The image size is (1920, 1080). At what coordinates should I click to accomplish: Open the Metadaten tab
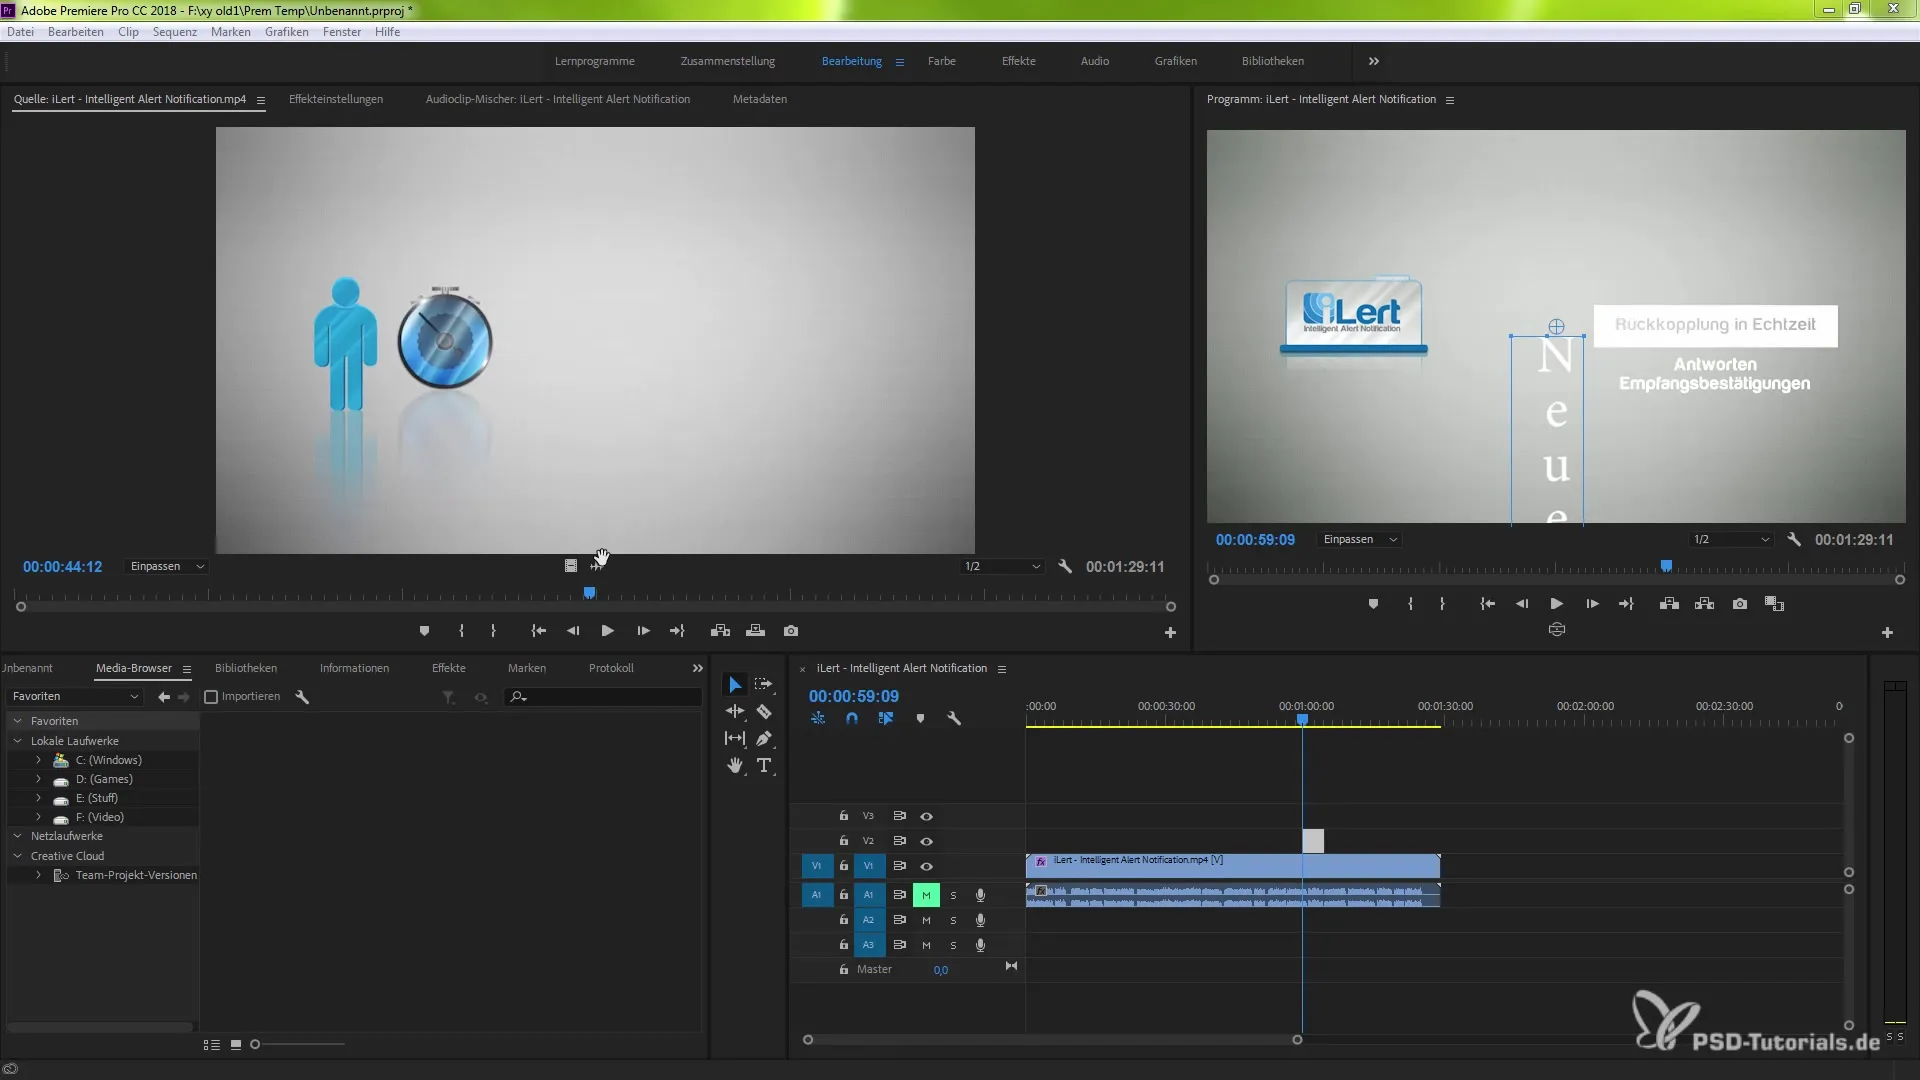[x=760, y=99]
